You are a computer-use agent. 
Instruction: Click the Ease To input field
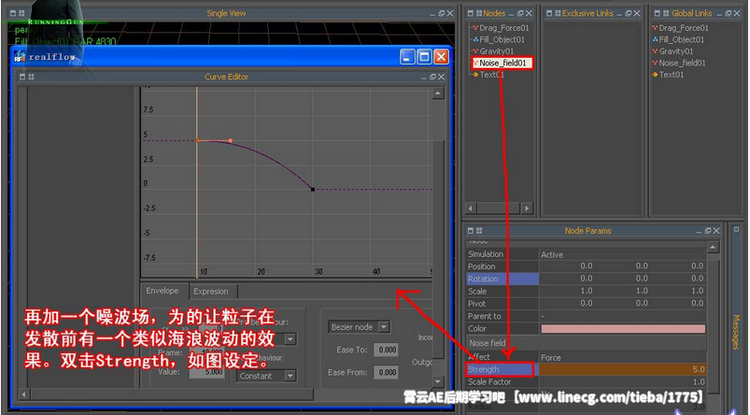pos(387,350)
